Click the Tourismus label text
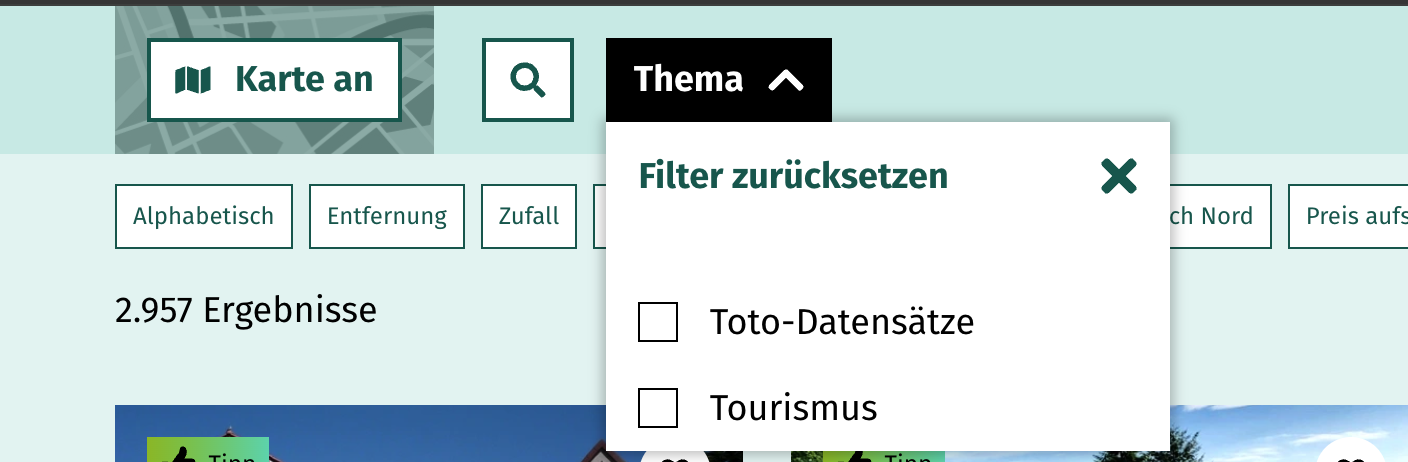 tap(793, 408)
